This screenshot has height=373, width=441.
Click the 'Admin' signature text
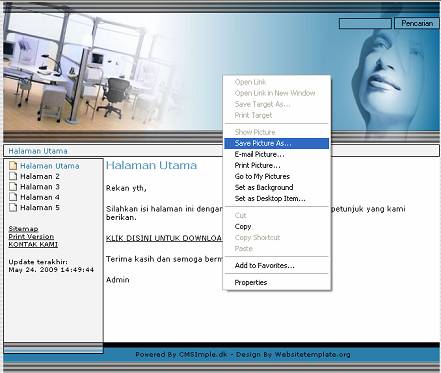[x=117, y=280]
